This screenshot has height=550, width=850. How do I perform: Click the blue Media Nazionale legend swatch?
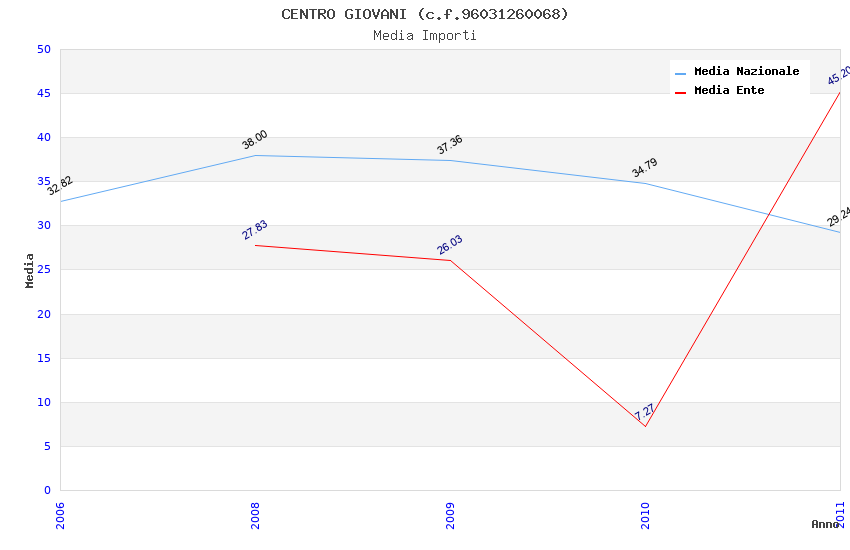pos(681,73)
